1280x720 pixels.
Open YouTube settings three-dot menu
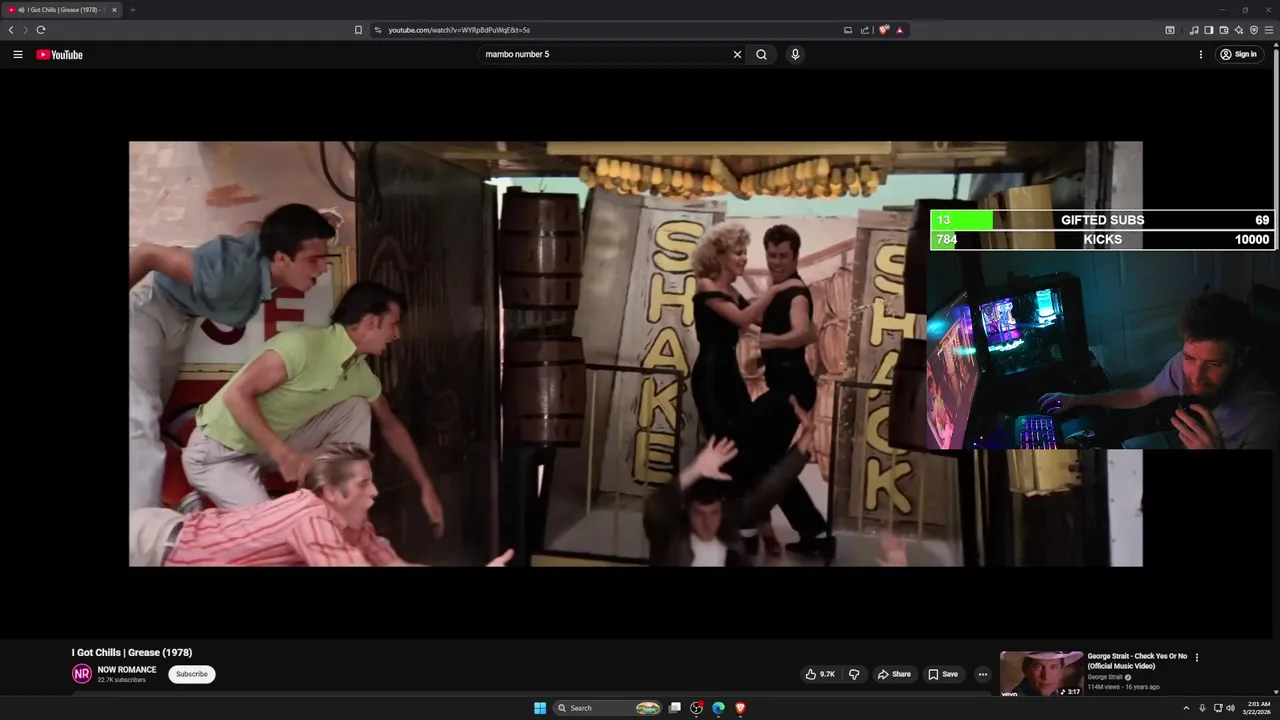point(1201,55)
